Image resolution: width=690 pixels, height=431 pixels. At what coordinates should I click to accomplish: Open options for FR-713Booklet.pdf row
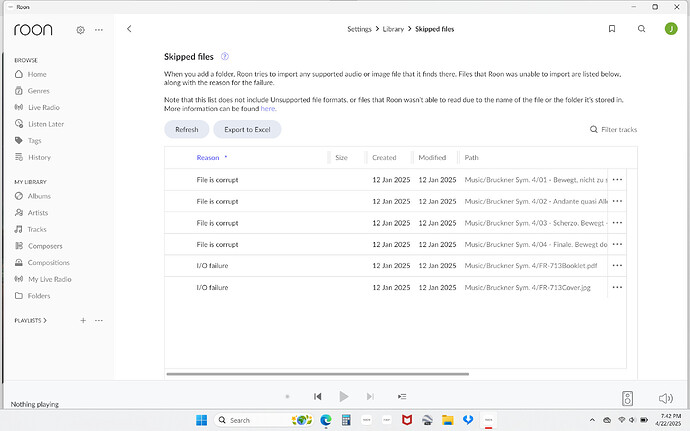pos(617,265)
